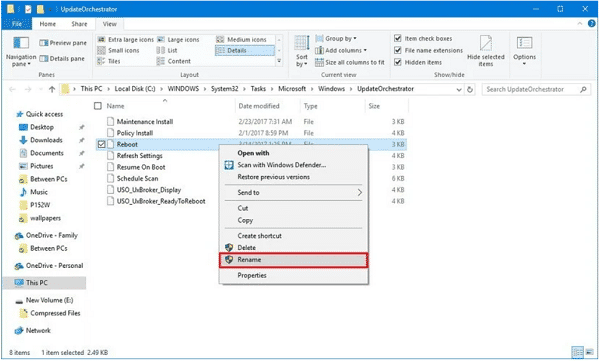Viewport: 600px width, 361px height.
Task: Open New Volume (E:) in sidebar
Action: (x=49, y=301)
